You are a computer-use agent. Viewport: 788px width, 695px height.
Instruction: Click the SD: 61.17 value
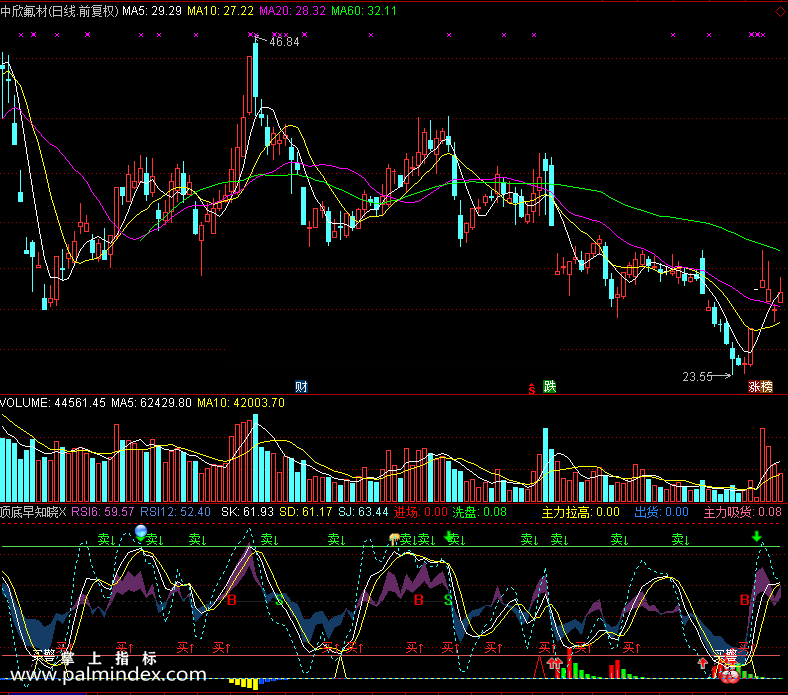coord(306,512)
